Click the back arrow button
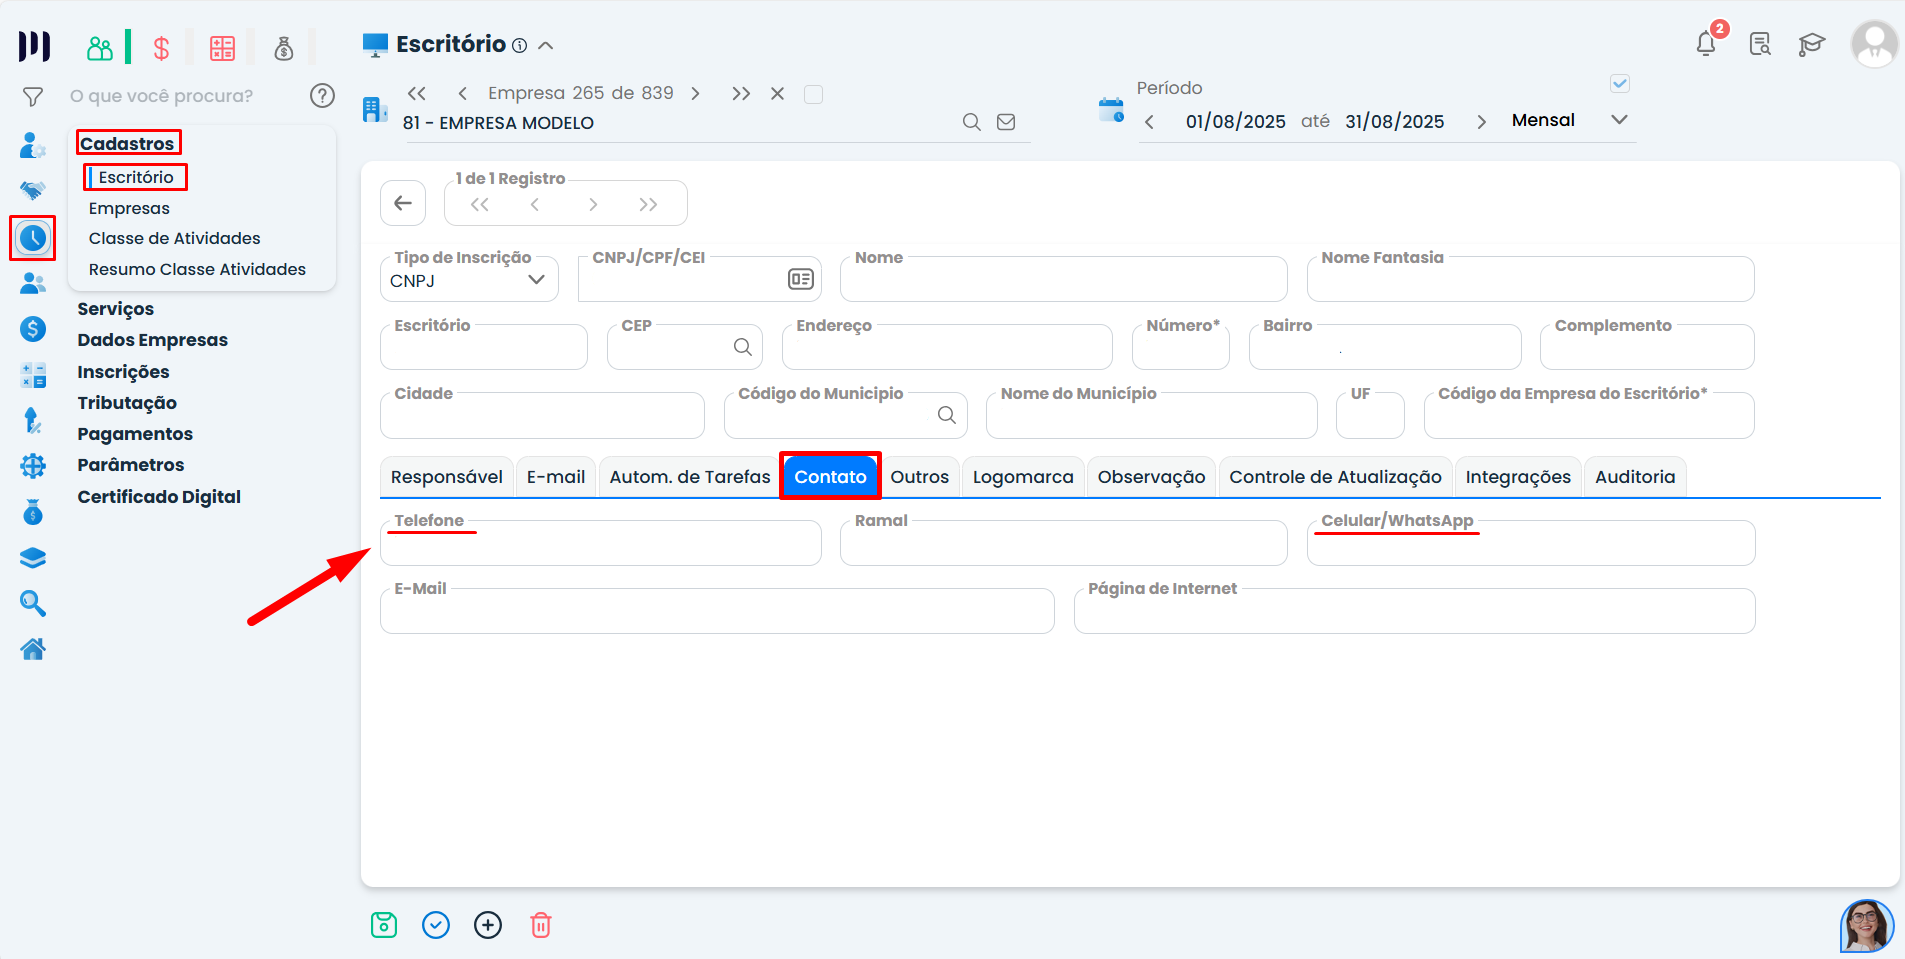 tap(403, 204)
